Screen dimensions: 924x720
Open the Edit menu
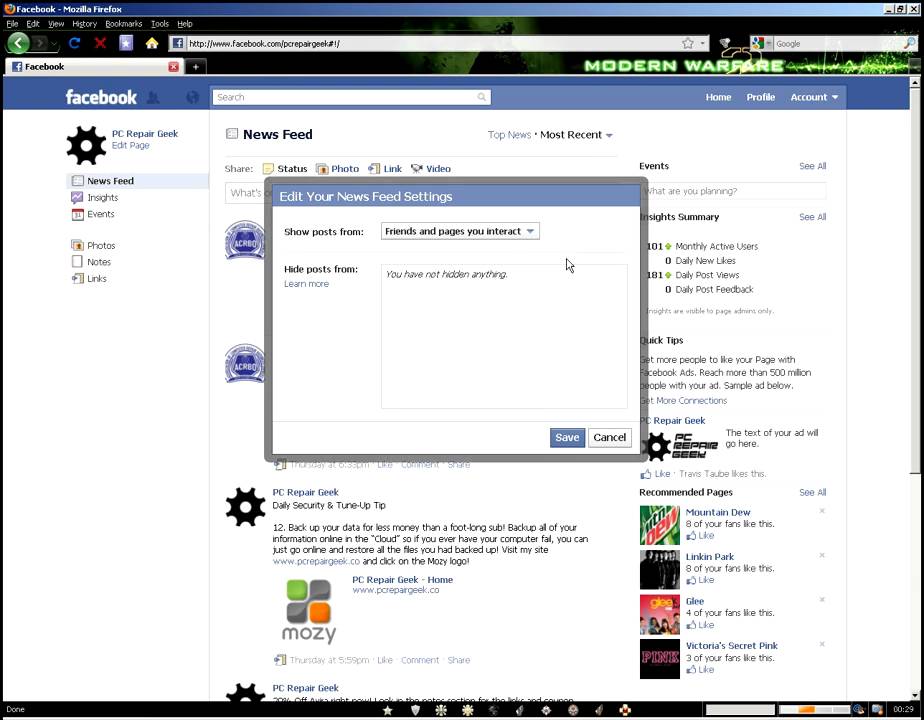[x=33, y=24]
